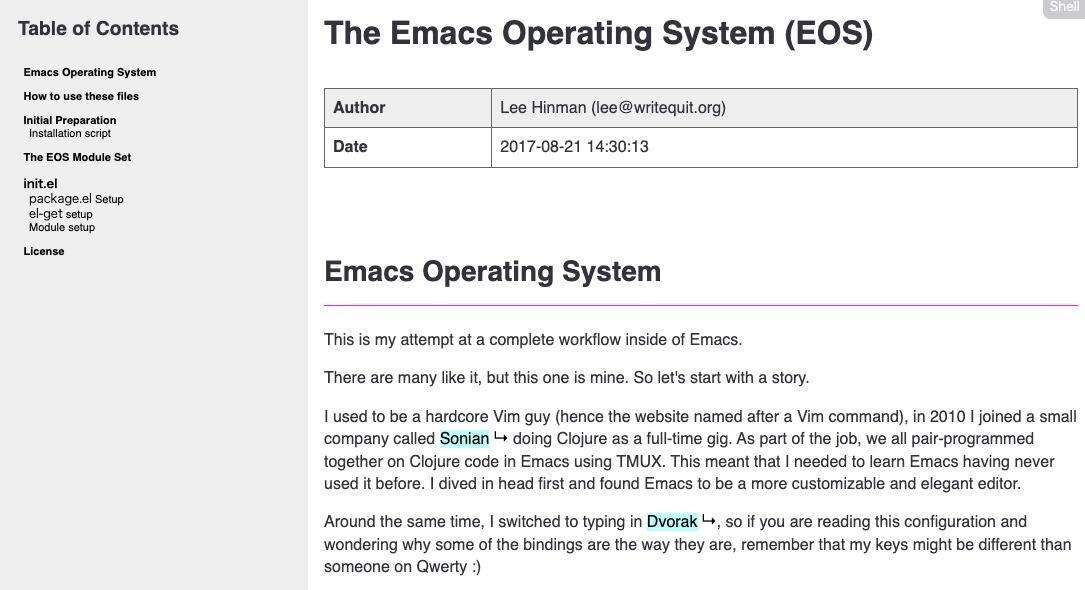View the License section
This screenshot has width=1085, height=590.
pyautogui.click(x=44, y=251)
